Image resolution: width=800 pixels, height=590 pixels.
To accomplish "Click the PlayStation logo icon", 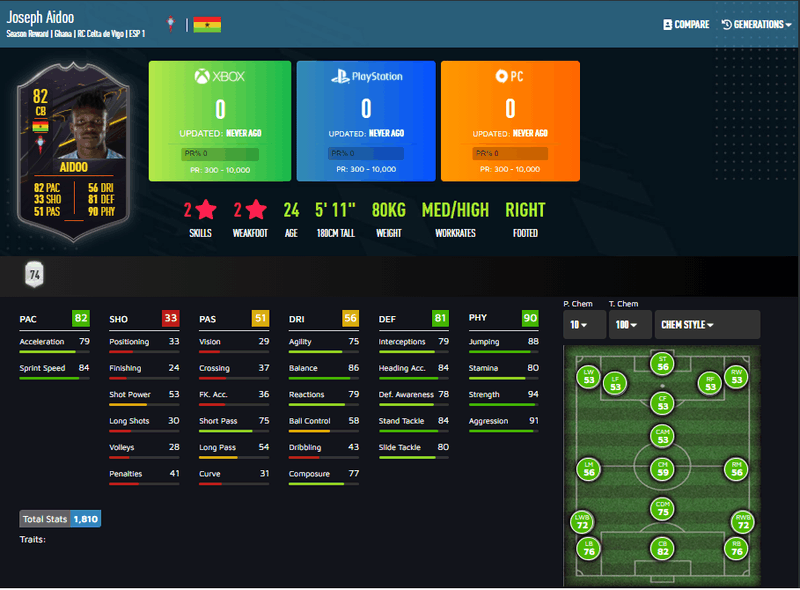I will [340, 77].
